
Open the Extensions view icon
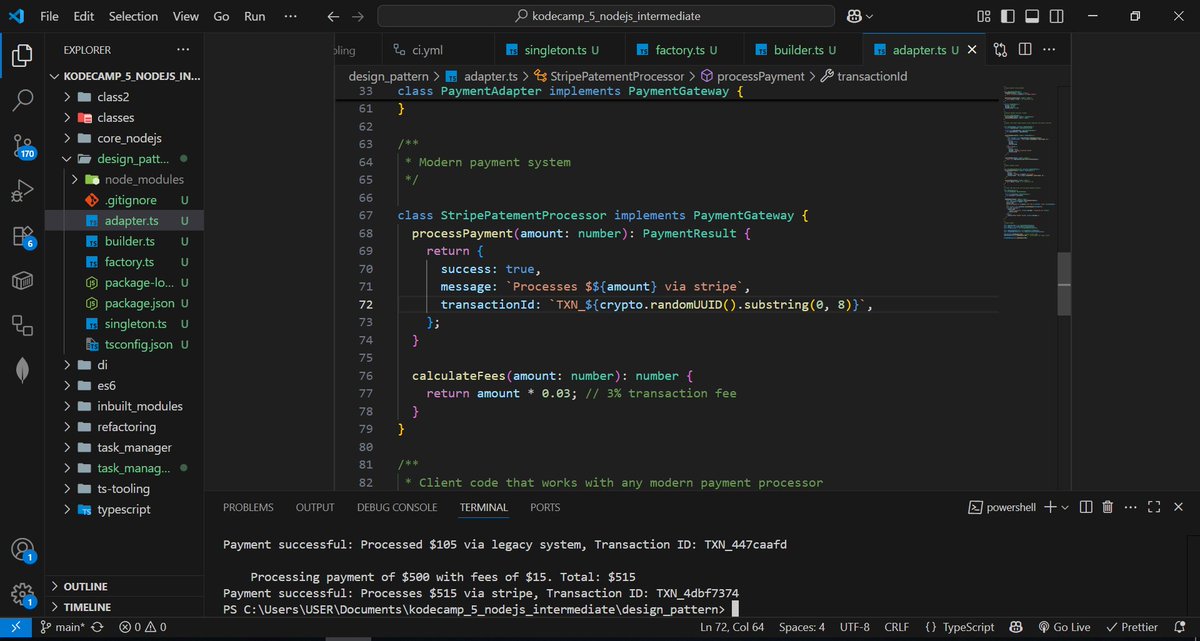coord(22,237)
